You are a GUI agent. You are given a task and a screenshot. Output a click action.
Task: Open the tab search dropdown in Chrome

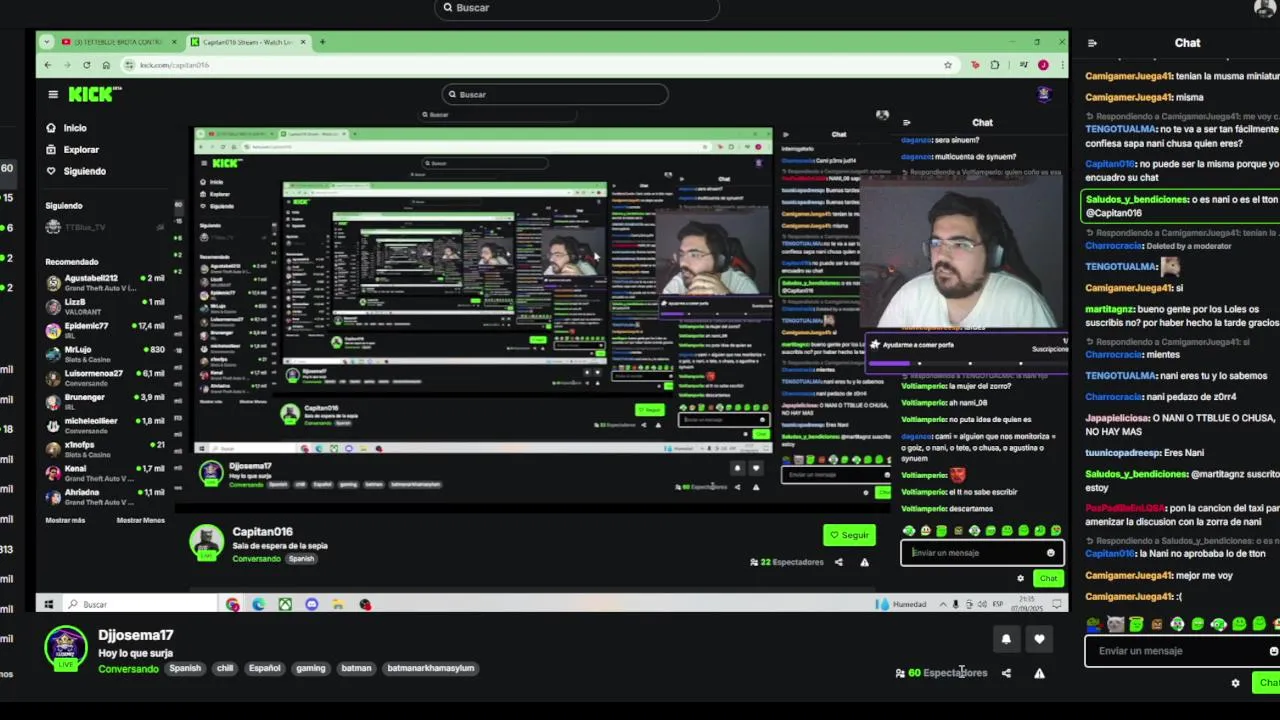tap(47, 42)
